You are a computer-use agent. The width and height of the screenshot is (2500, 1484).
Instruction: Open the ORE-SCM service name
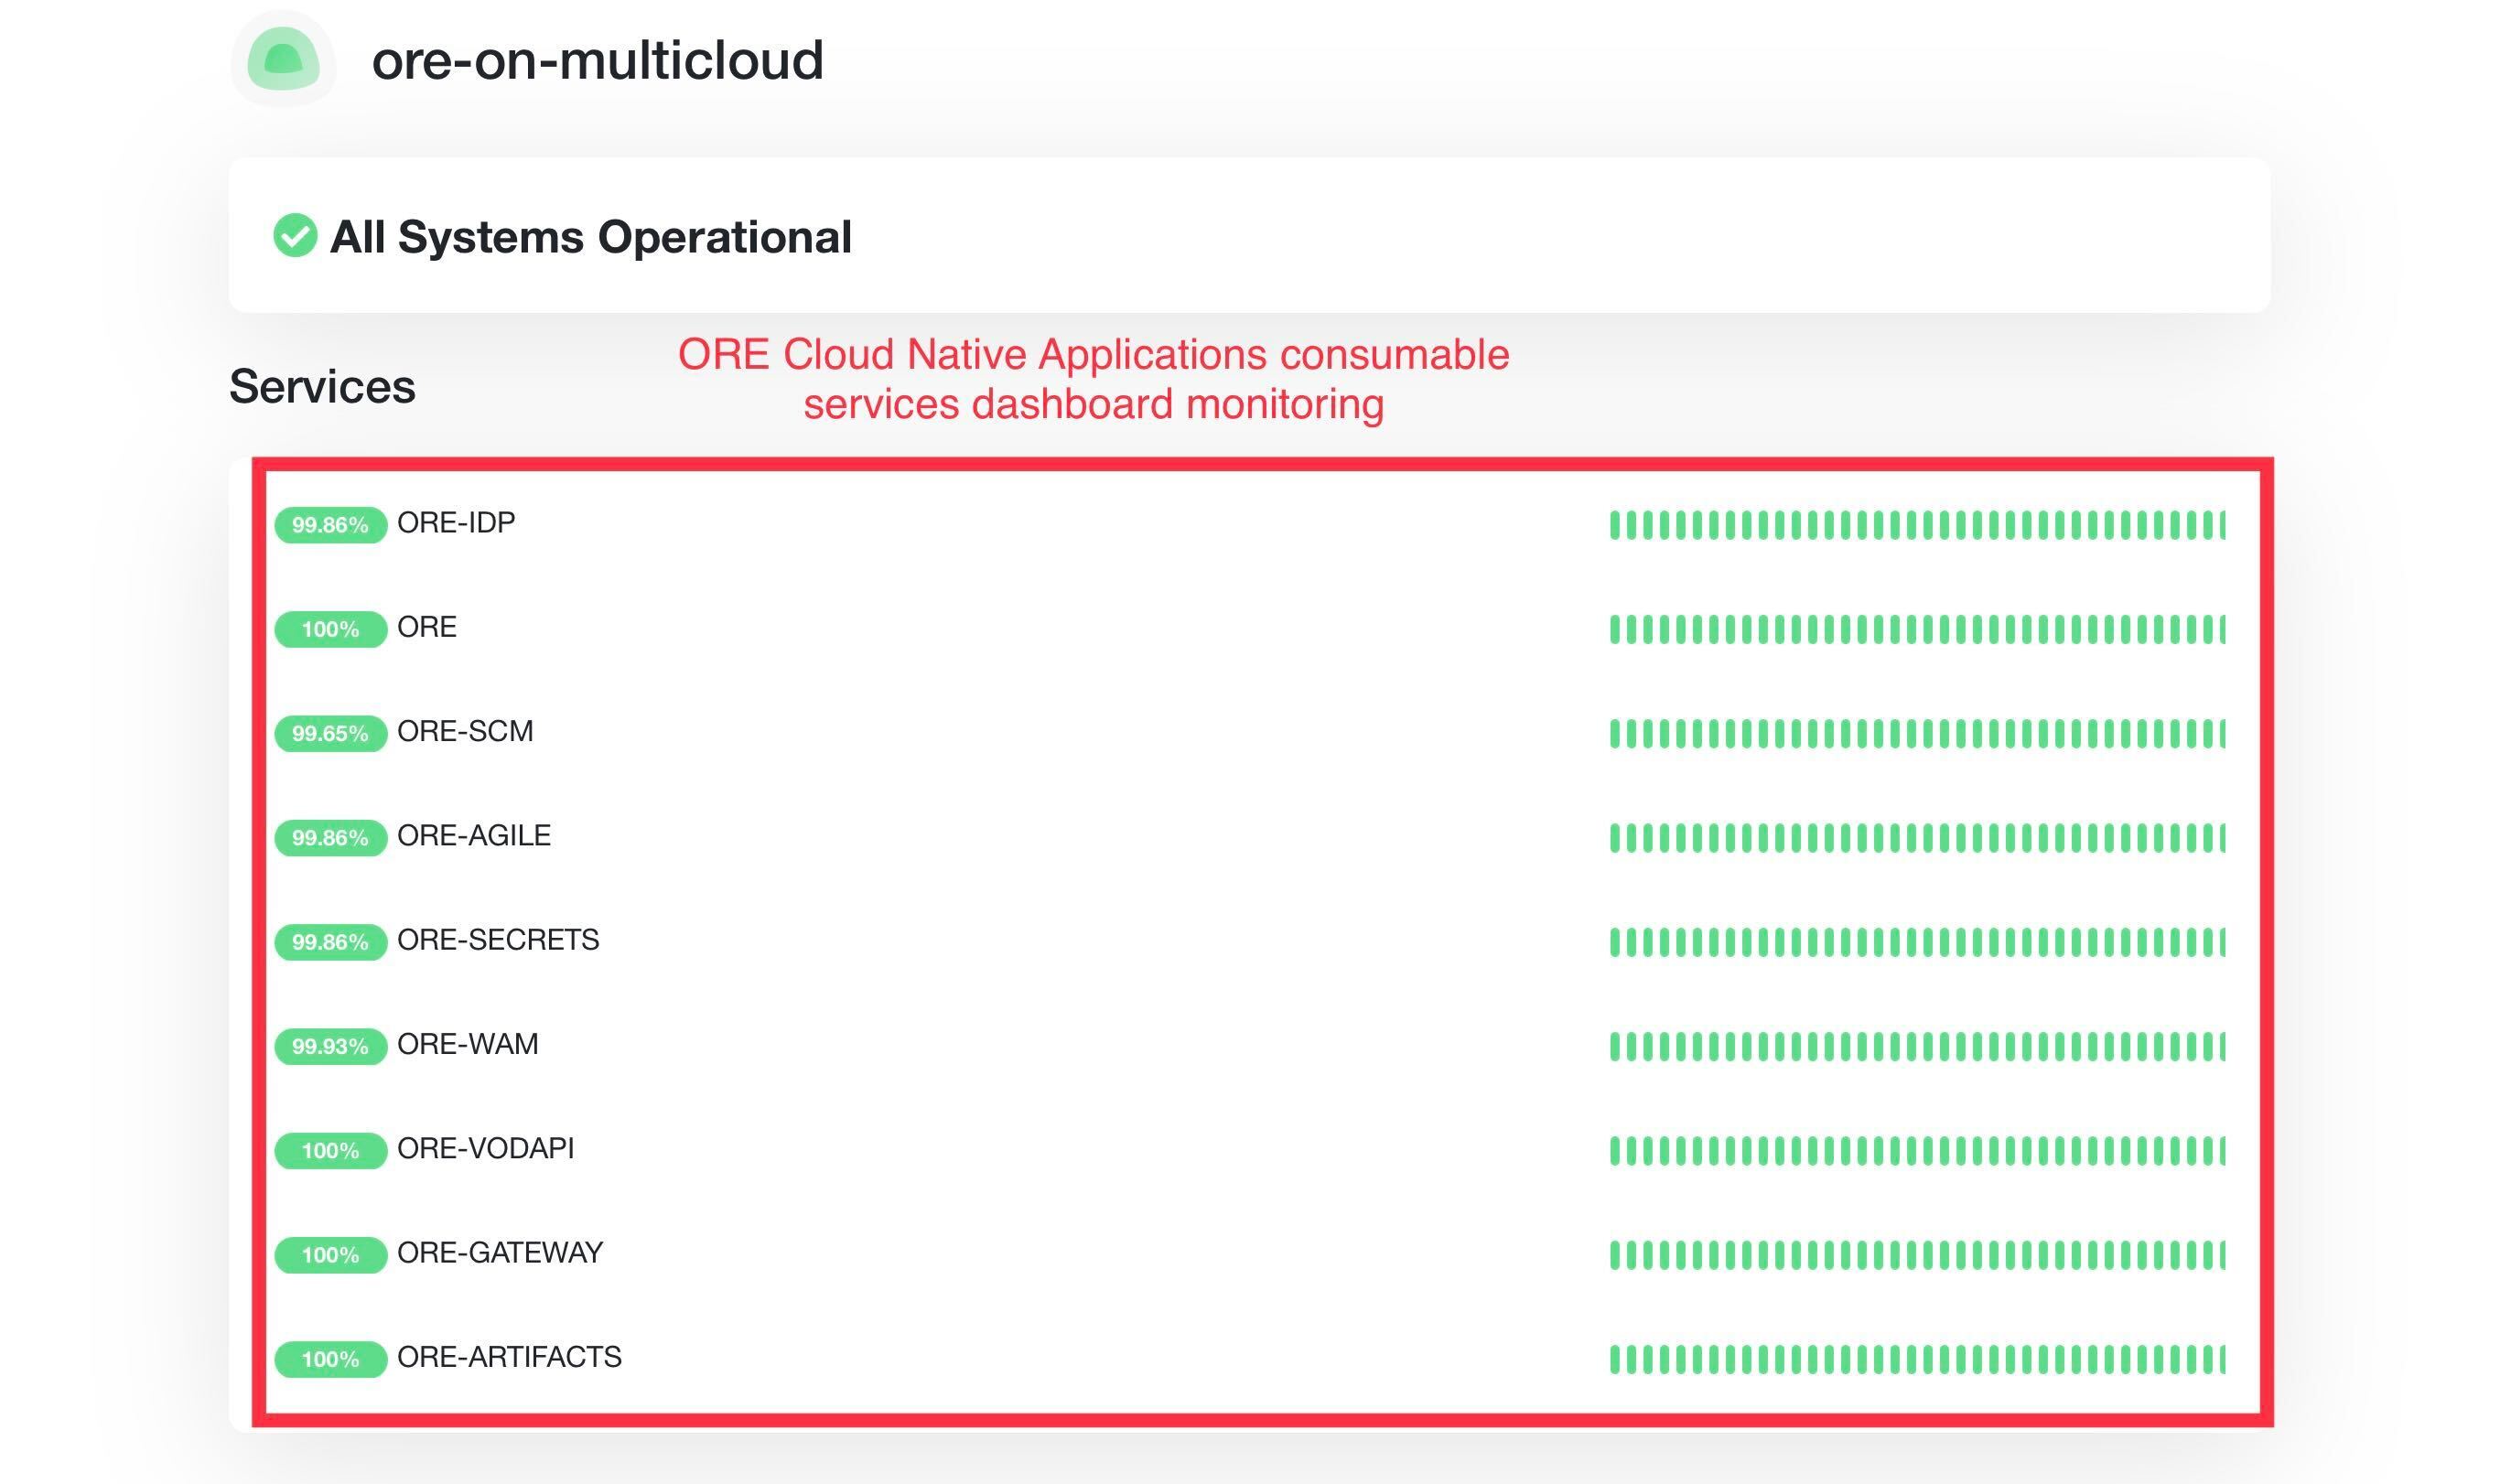[x=465, y=731]
